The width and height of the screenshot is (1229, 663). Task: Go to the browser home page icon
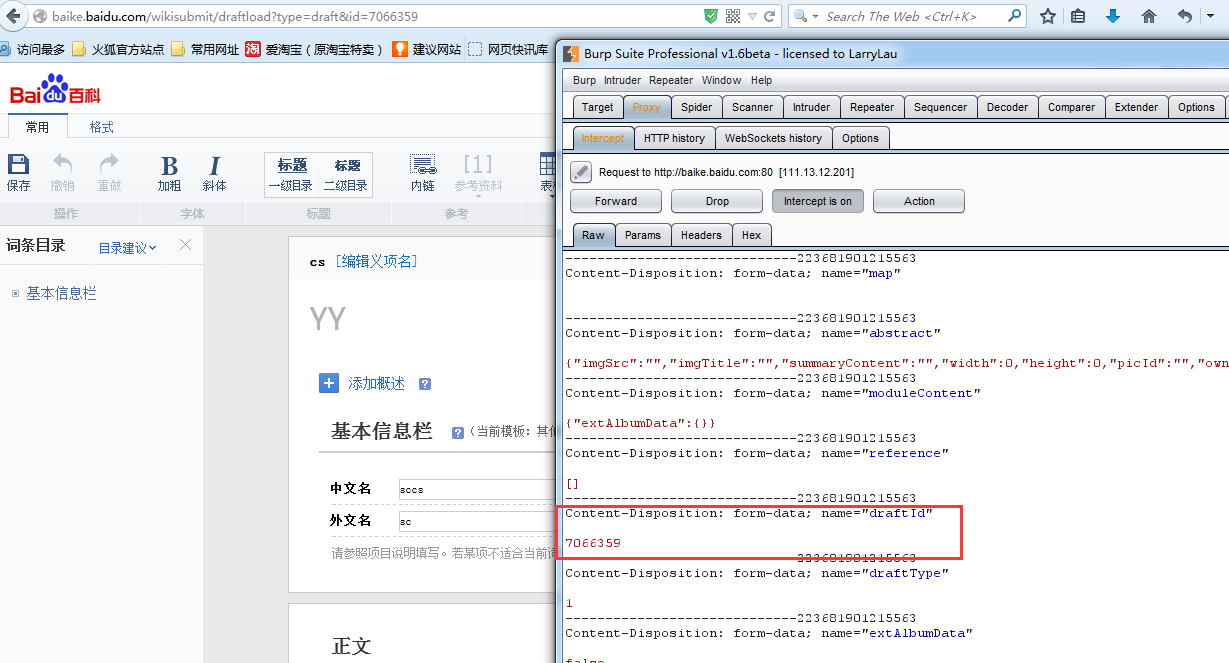[x=1149, y=16]
